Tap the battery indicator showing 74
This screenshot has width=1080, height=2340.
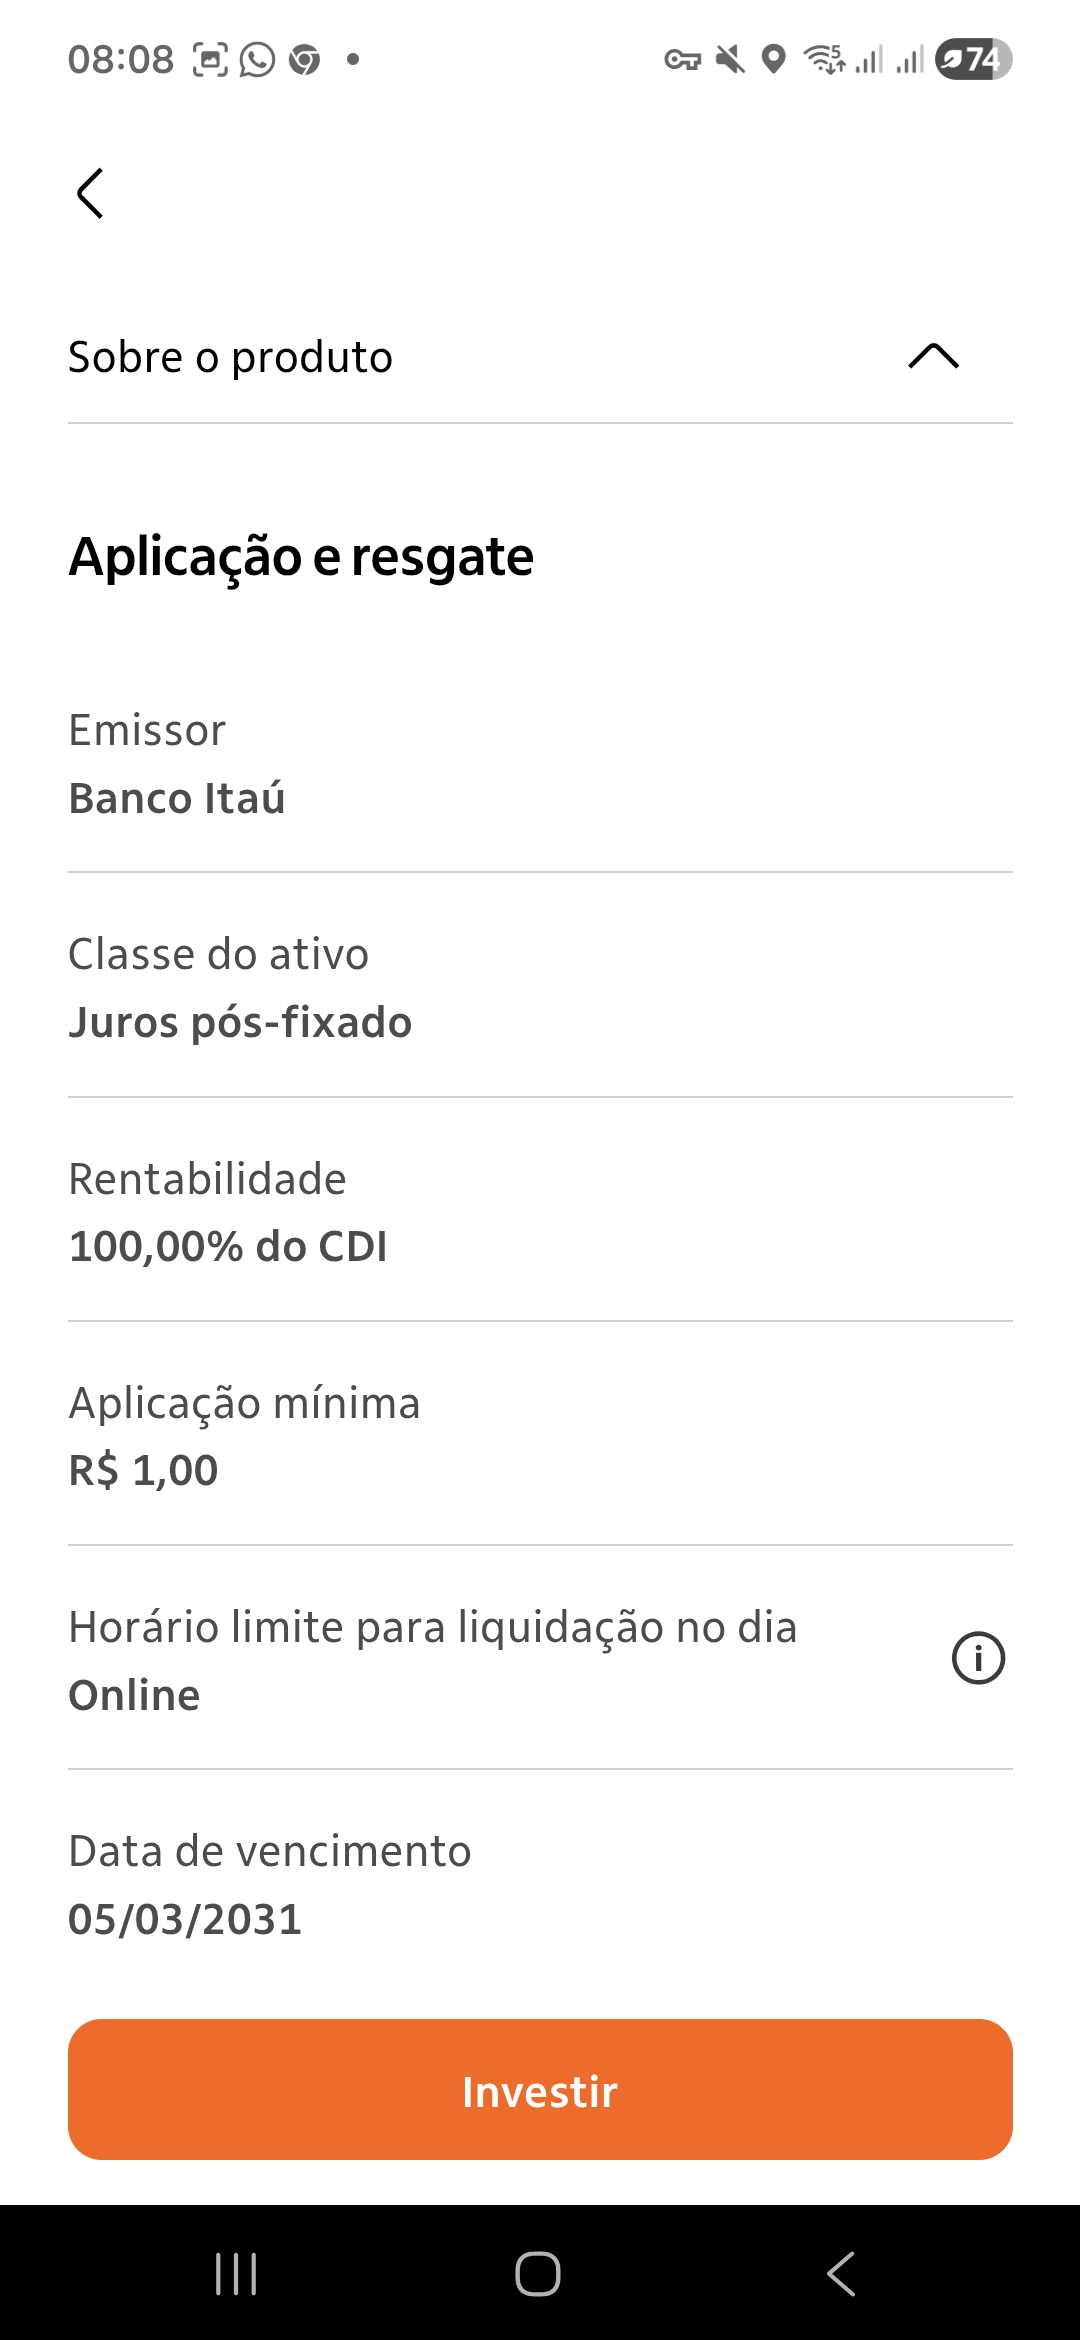click(x=973, y=59)
